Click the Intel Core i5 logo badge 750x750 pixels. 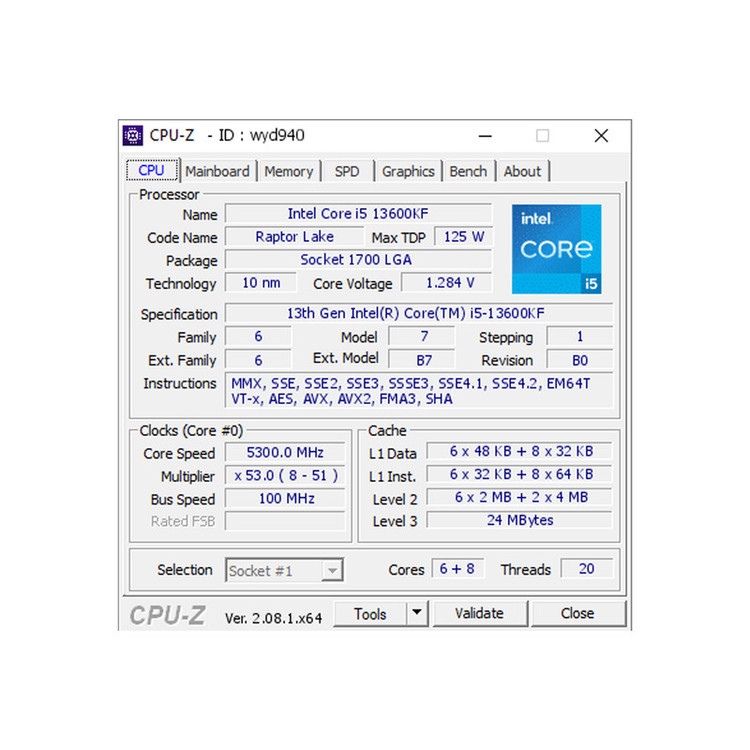pos(557,249)
